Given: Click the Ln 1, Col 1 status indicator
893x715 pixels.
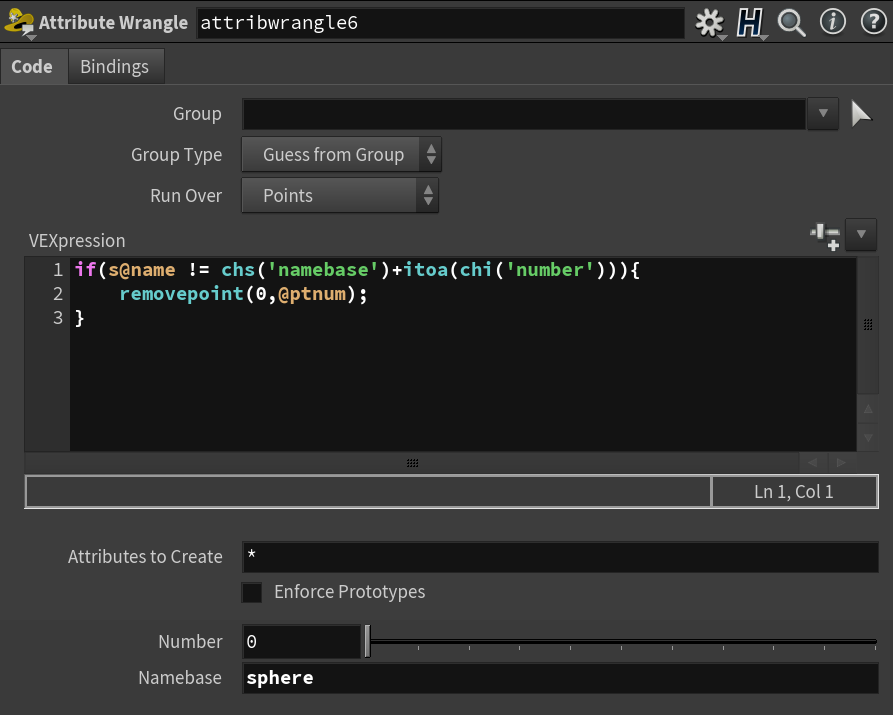Looking at the screenshot, I should (x=794, y=492).
